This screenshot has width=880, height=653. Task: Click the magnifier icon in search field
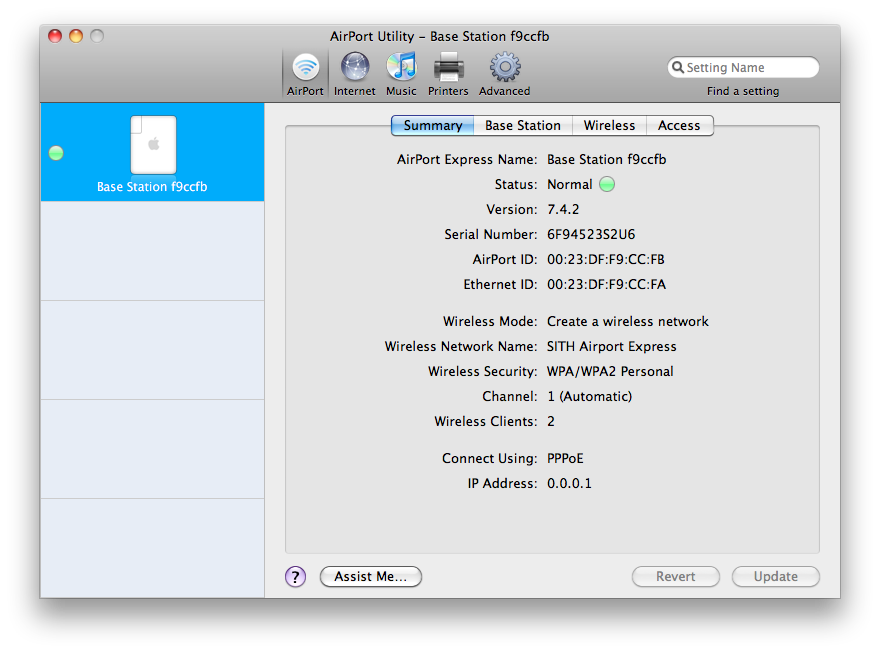tap(678, 67)
